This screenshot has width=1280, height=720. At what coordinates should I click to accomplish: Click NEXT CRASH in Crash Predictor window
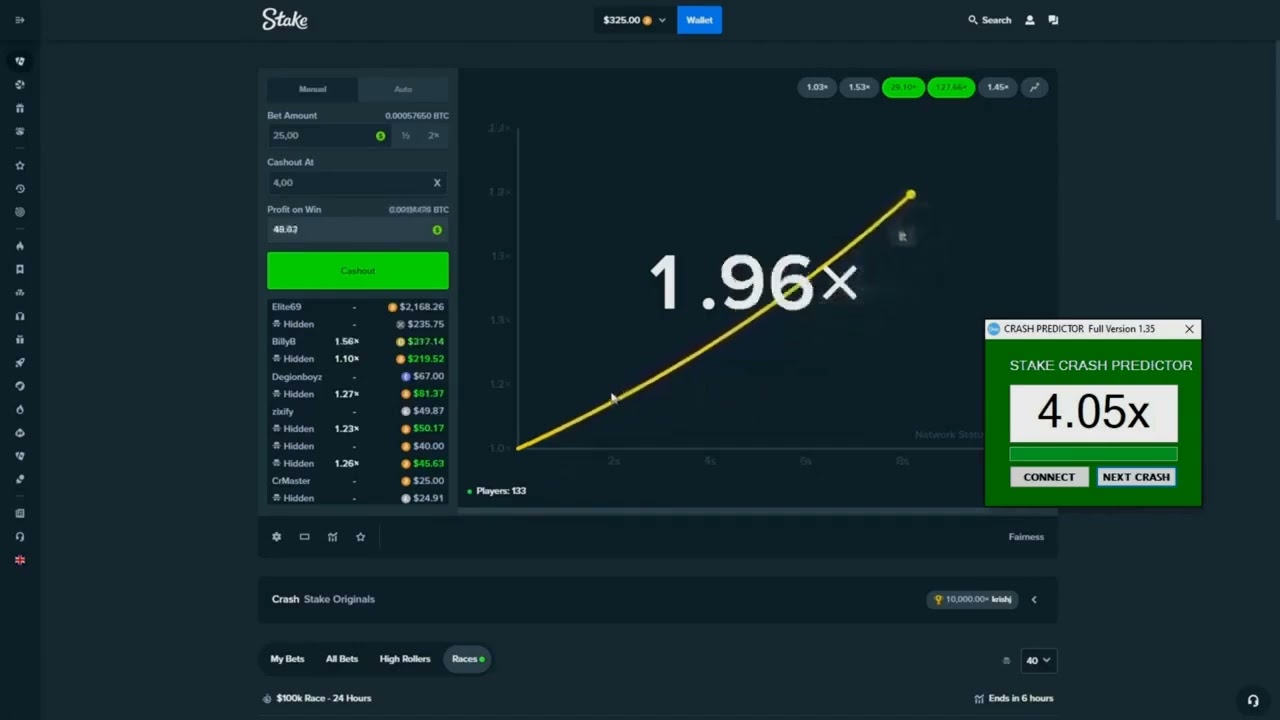point(1136,477)
